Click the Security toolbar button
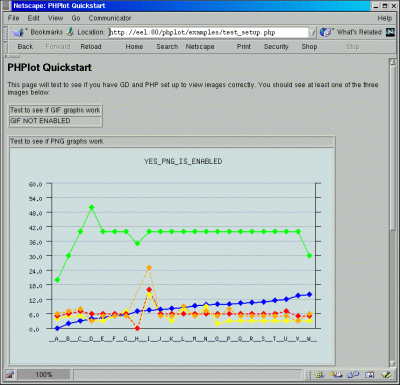Viewport: 400px width, 385px height. click(x=276, y=47)
